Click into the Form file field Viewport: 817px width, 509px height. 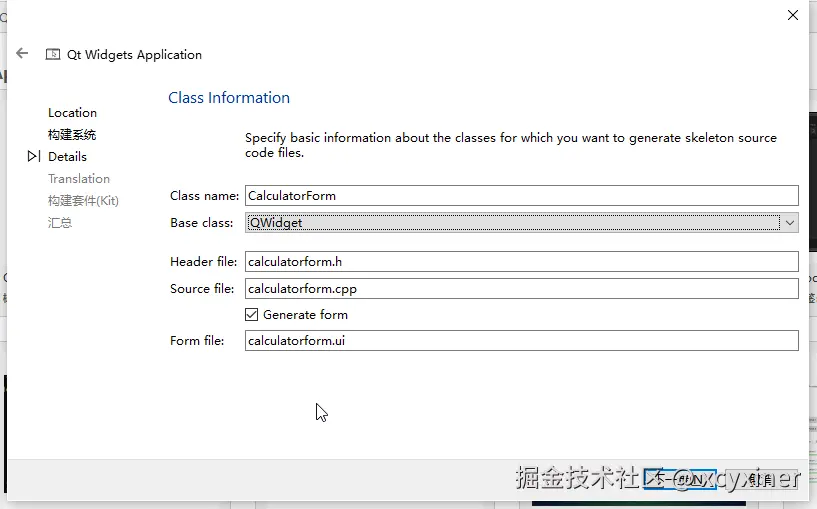coord(522,341)
